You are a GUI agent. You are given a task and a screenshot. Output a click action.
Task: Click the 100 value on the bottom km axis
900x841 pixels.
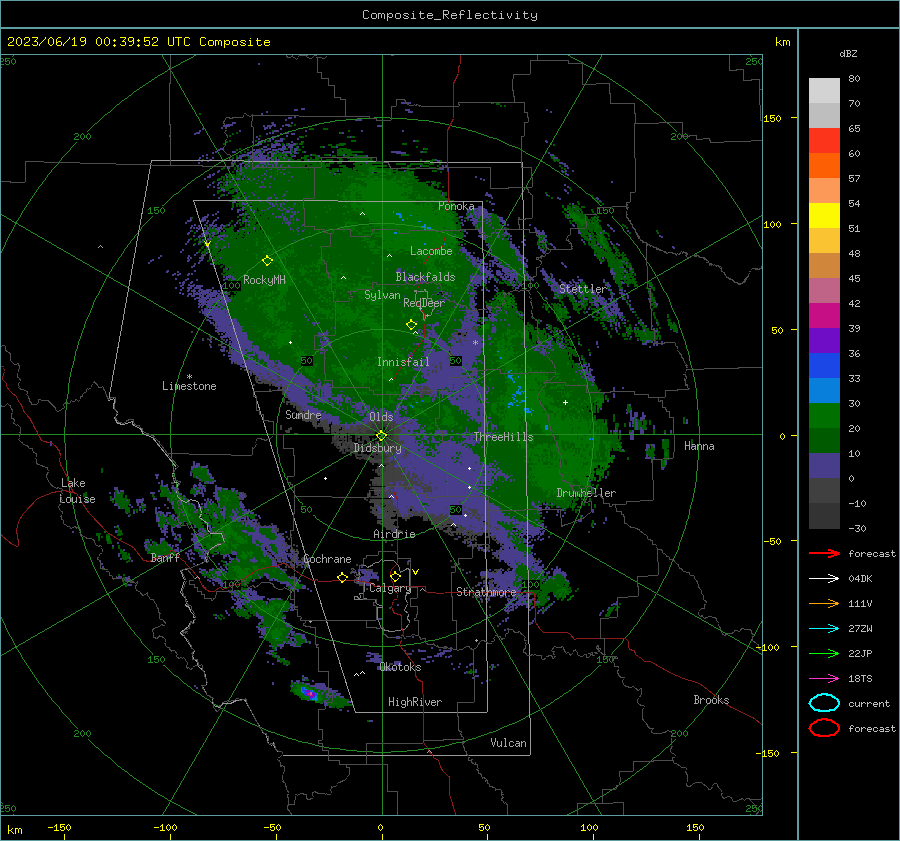tap(589, 828)
